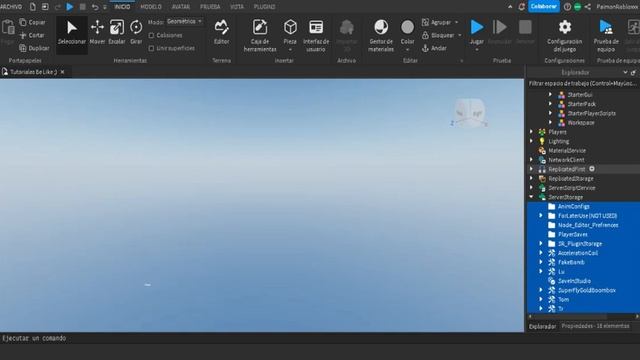Open the Modo Geométrico dropdown
The image size is (640, 360).
pos(184,21)
